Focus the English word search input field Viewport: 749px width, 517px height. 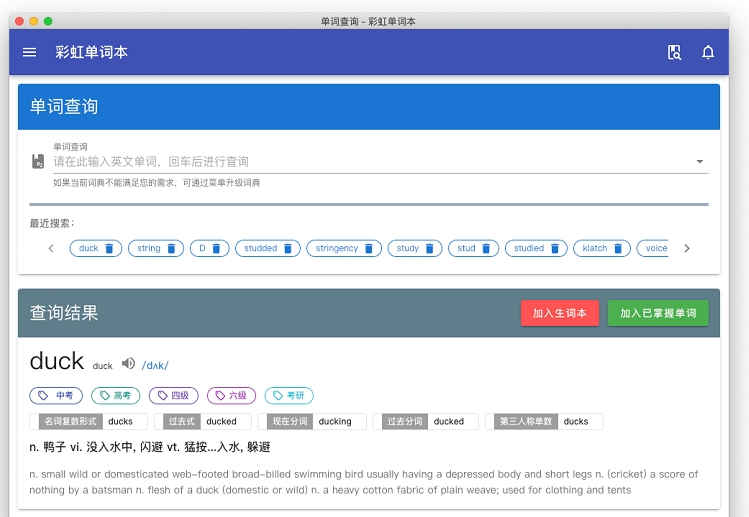[370, 162]
